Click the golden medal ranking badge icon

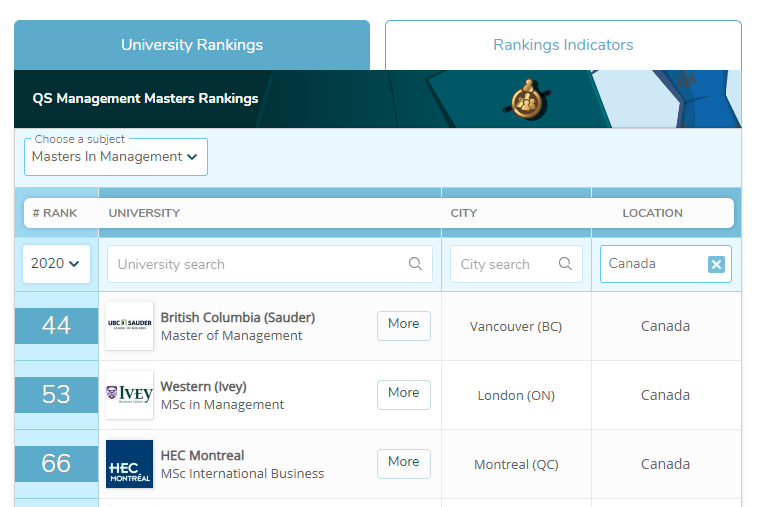click(x=527, y=100)
